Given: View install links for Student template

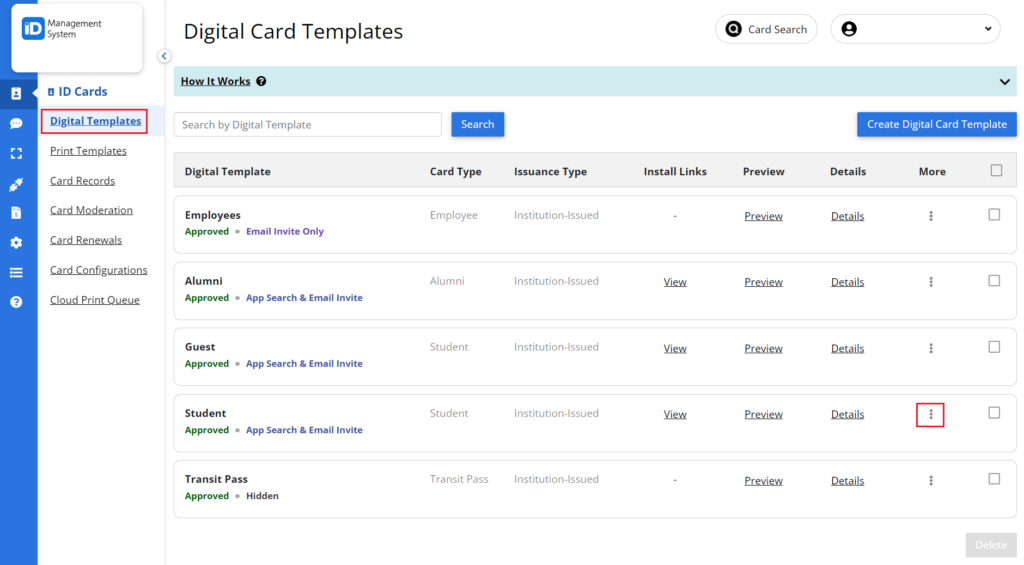Looking at the screenshot, I should (x=675, y=415).
